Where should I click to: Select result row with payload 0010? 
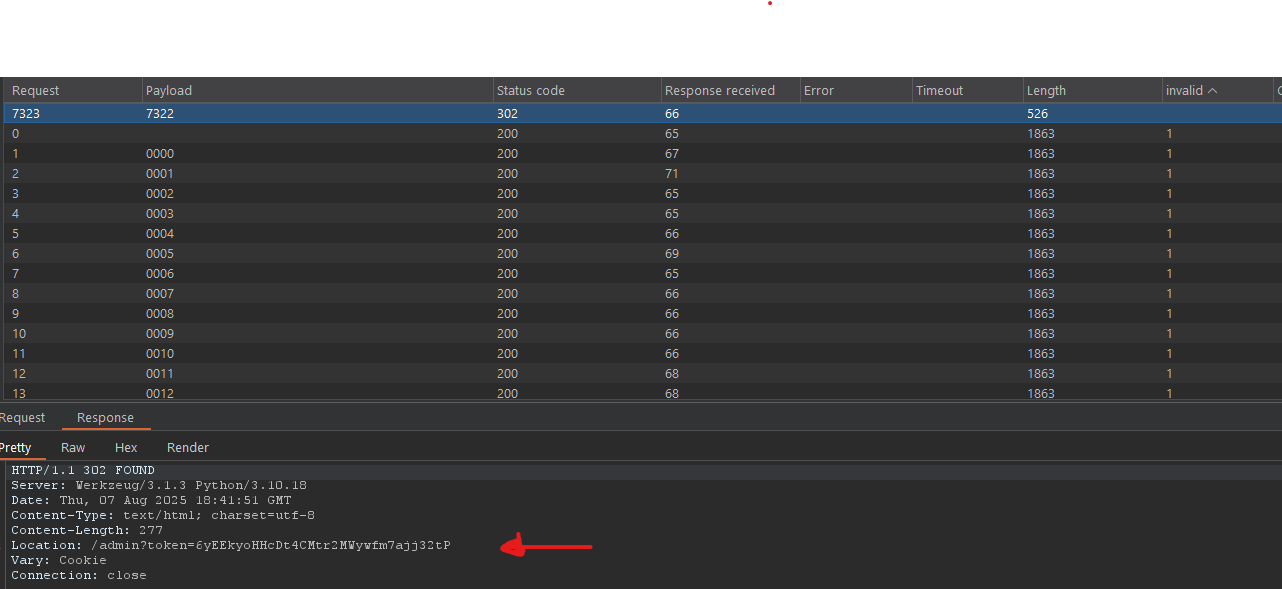(x=160, y=354)
